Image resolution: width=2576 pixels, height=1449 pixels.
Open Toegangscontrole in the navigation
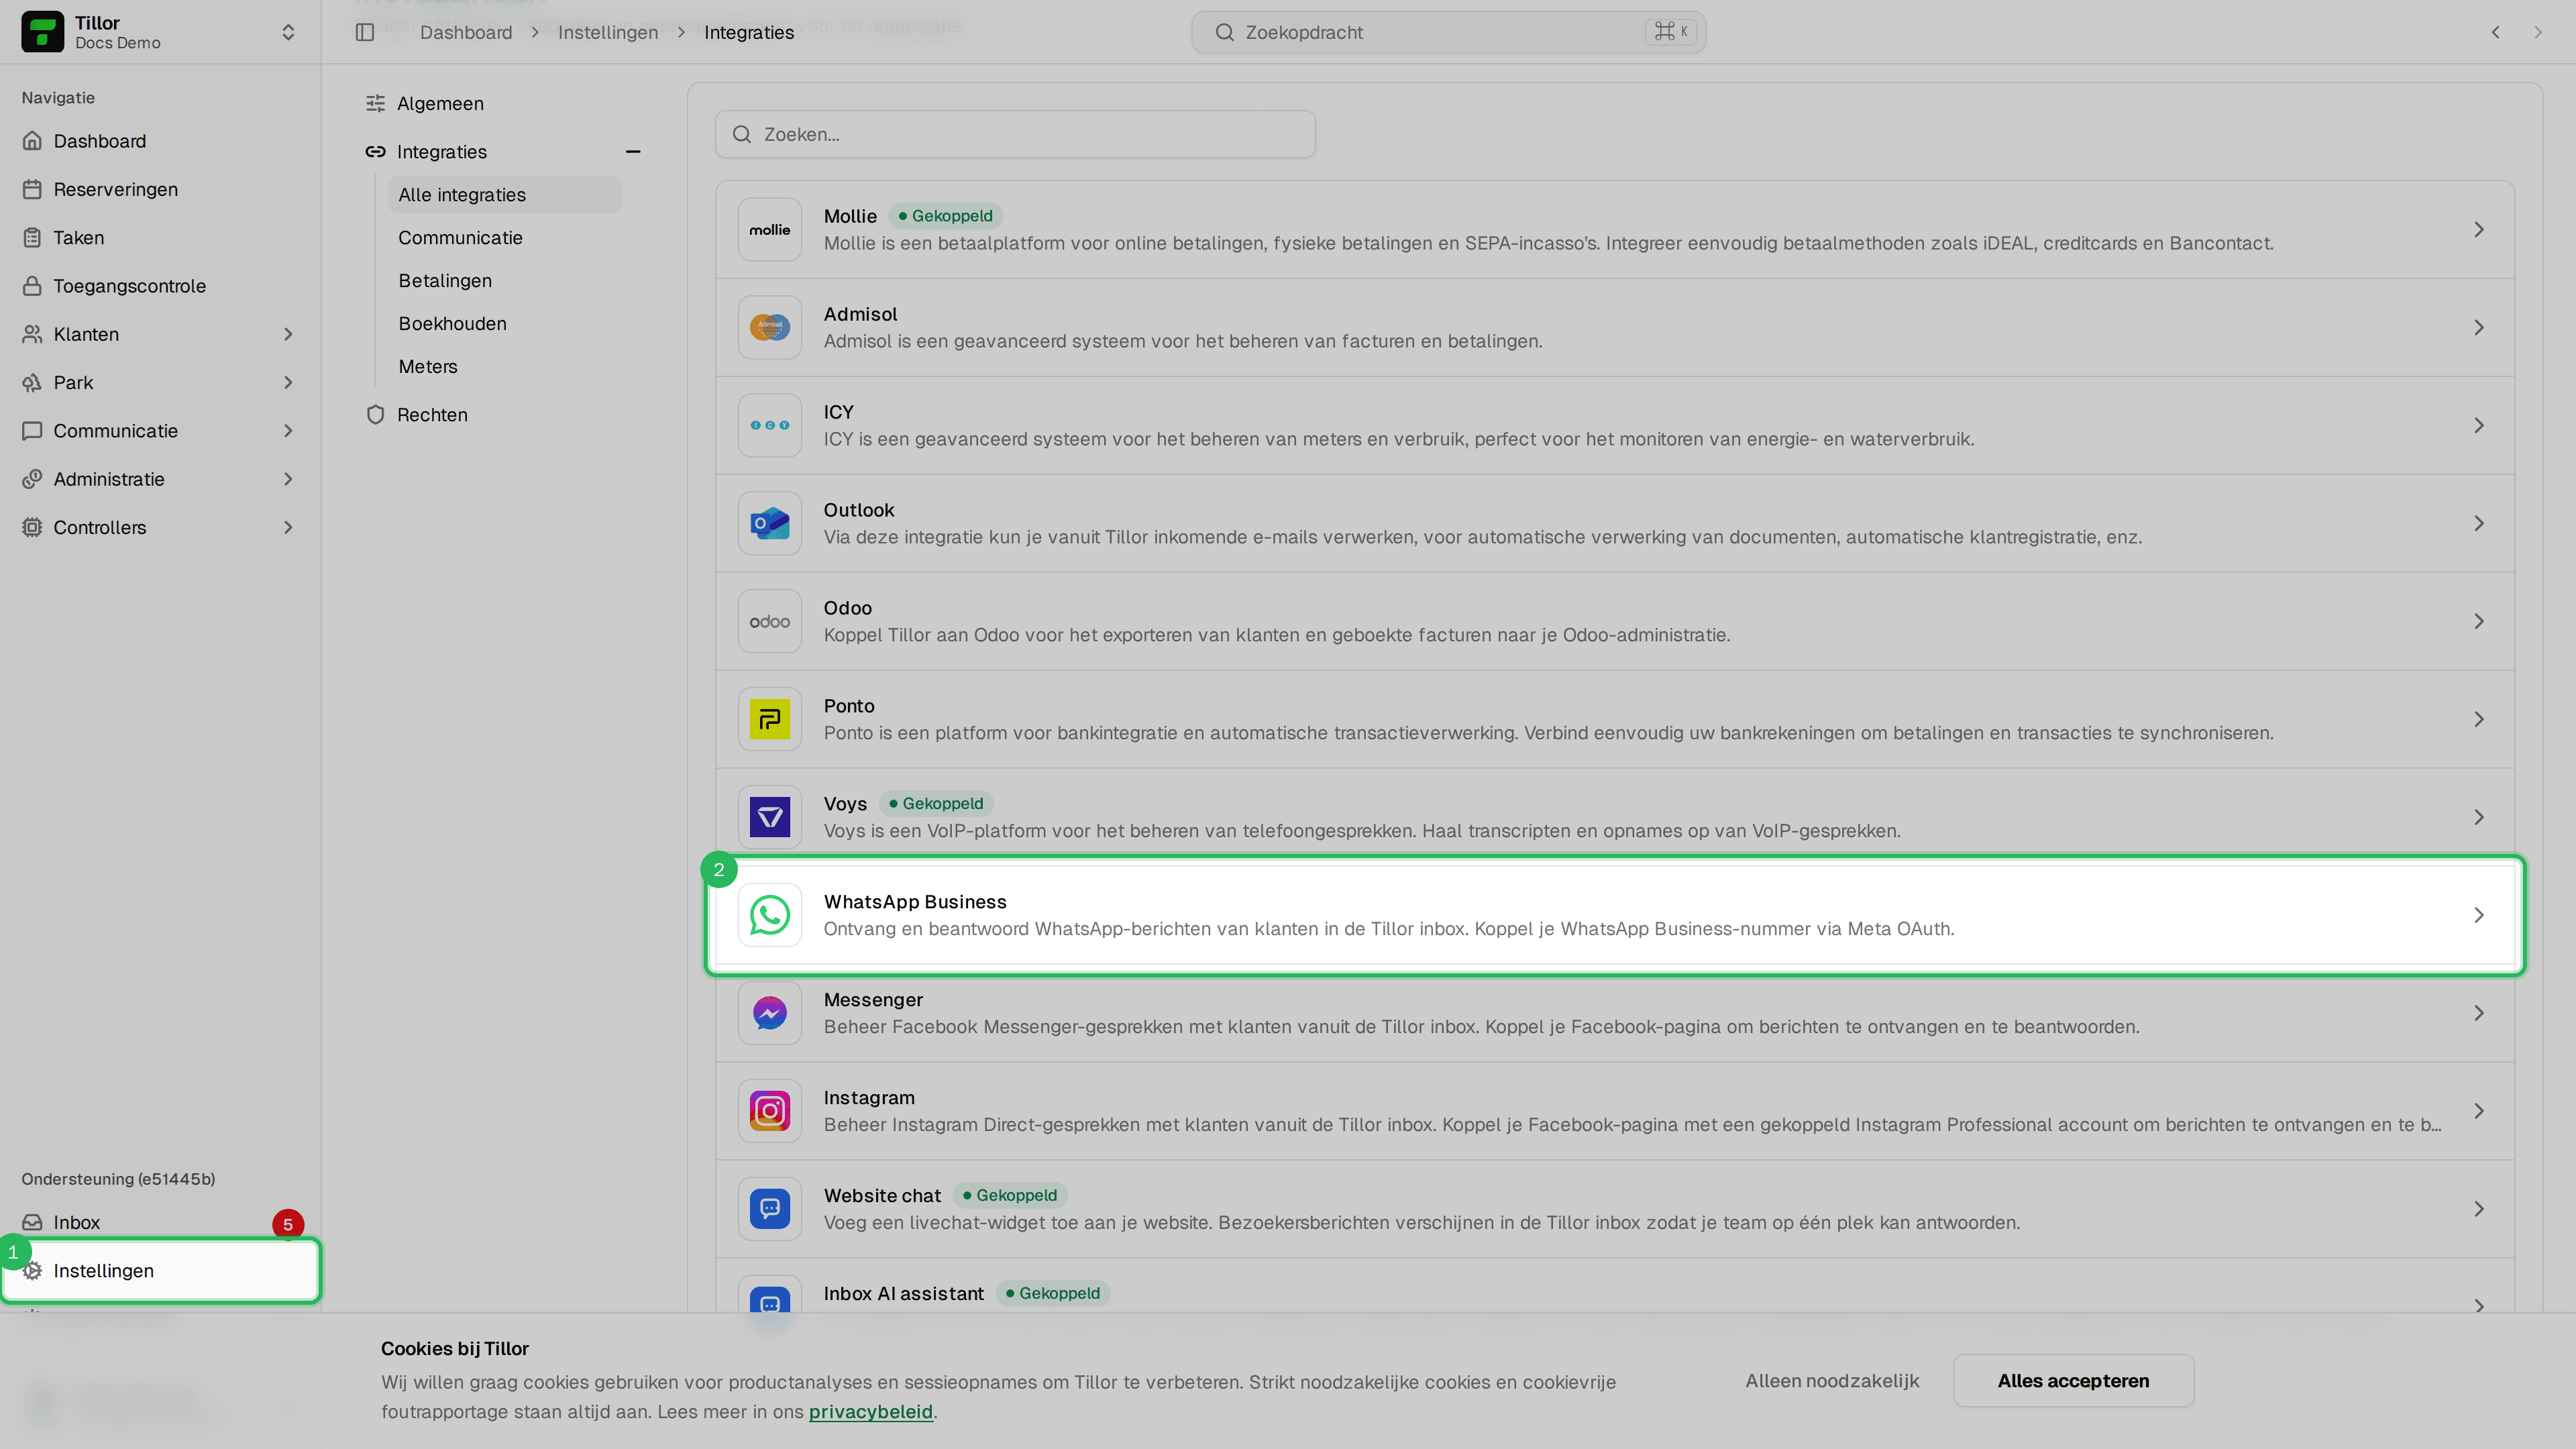pyautogui.click(x=160, y=285)
